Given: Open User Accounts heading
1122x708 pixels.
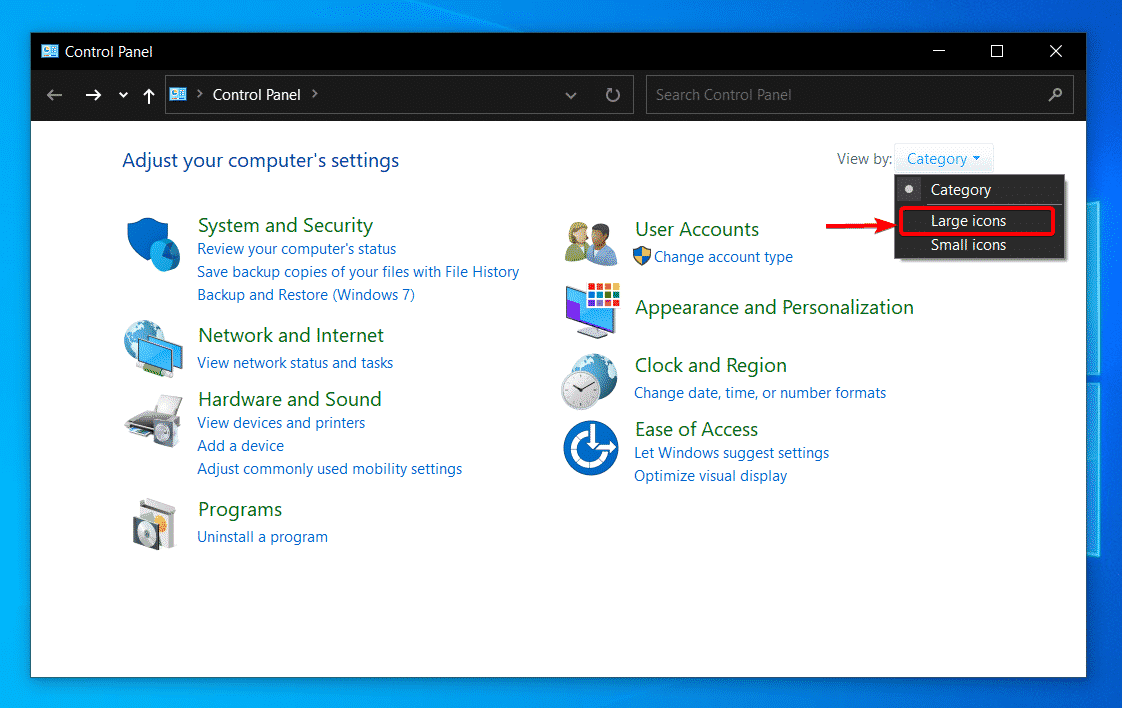Looking at the screenshot, I should click(x=696, y=229).
